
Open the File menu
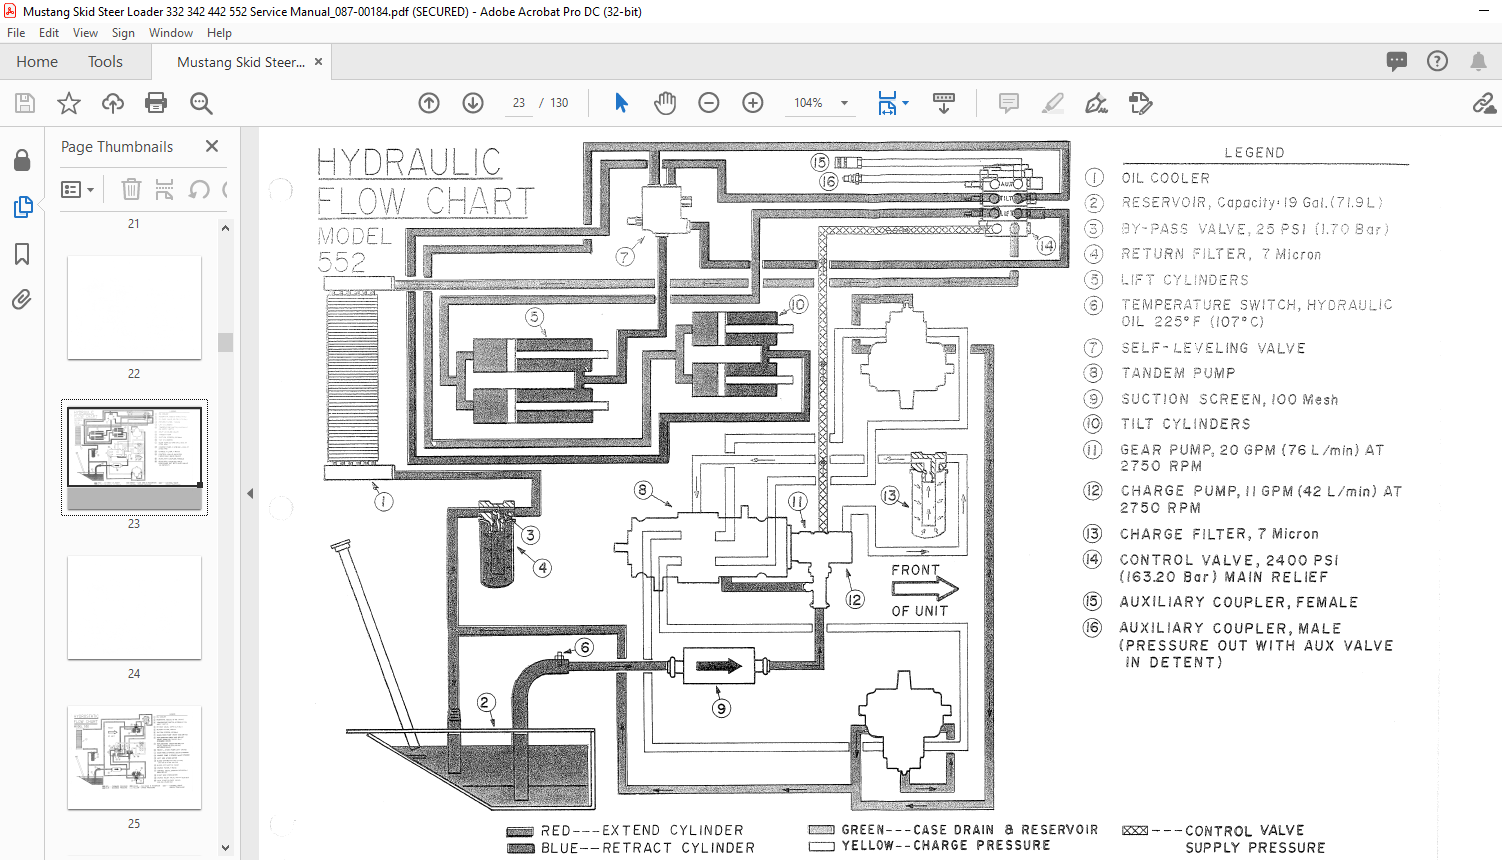pos(16,33)
